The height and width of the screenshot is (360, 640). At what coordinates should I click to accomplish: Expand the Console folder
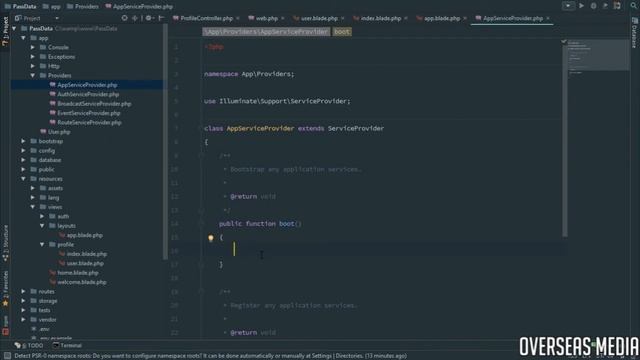pyautogui.click(x=33, y=47)
